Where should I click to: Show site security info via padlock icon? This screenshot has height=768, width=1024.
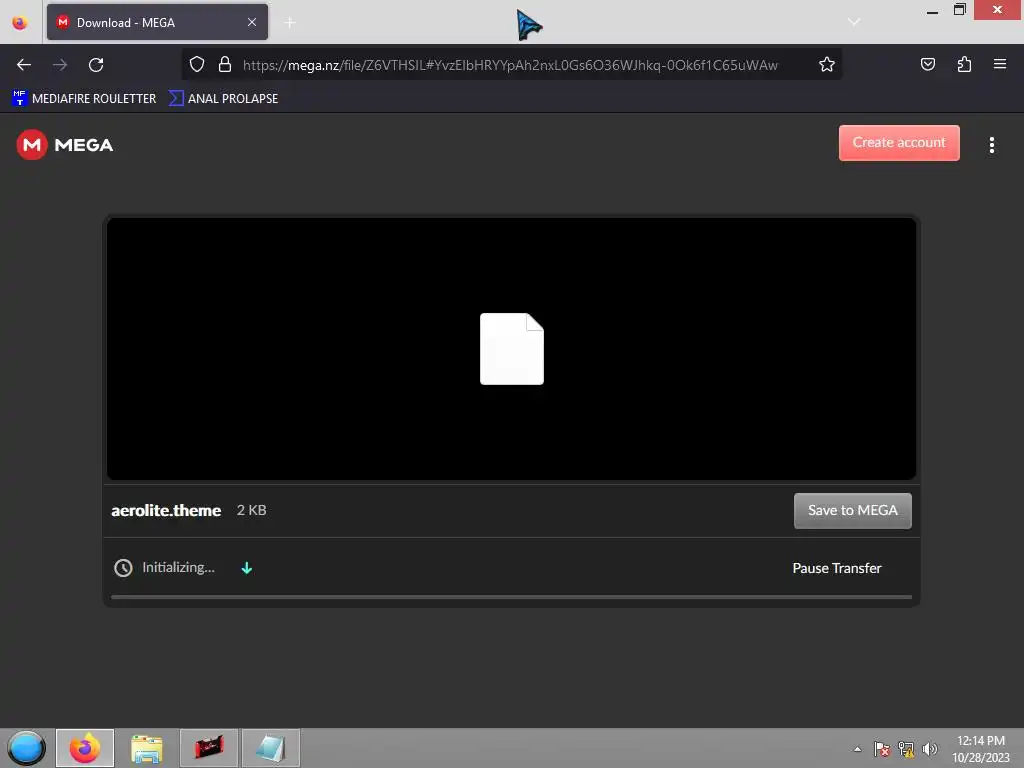coord(225,65)
